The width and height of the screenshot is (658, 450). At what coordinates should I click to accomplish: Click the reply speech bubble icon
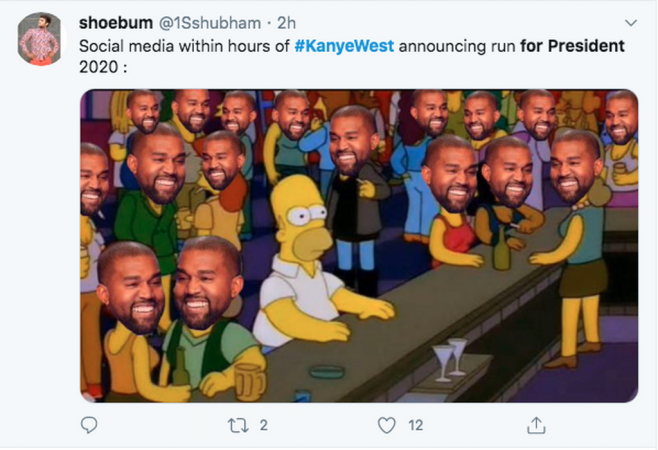pos(89,425)
